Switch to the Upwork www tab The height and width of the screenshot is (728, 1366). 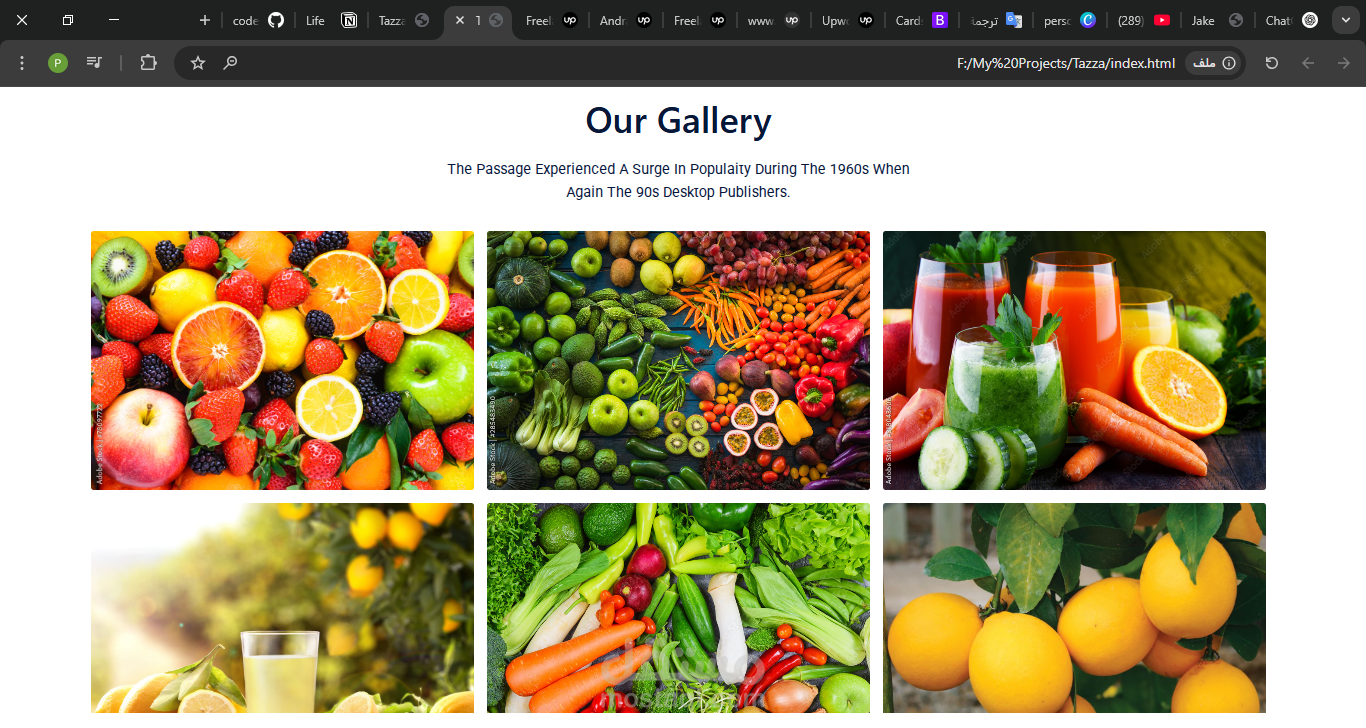pyautogui.click(x=773, y=20)
